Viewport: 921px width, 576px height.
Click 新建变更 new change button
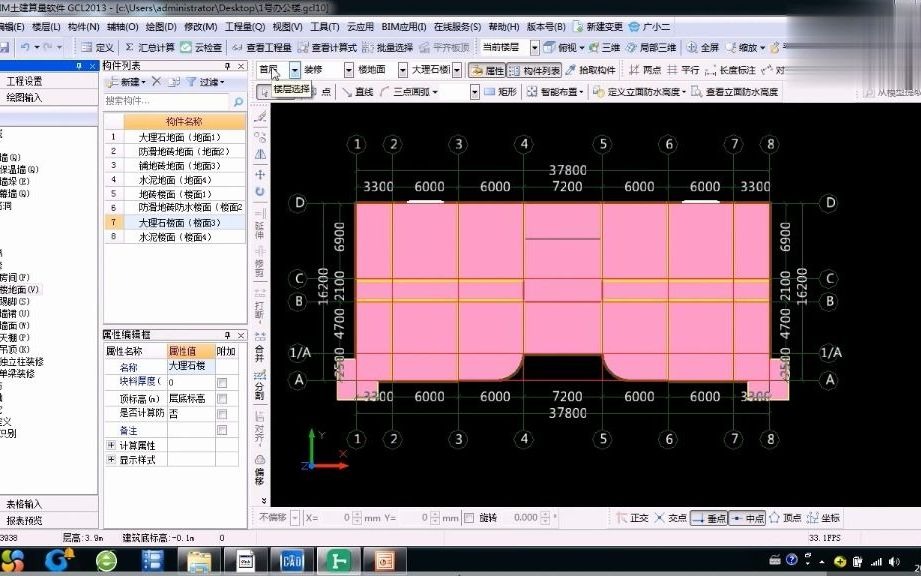click(597, 27)
